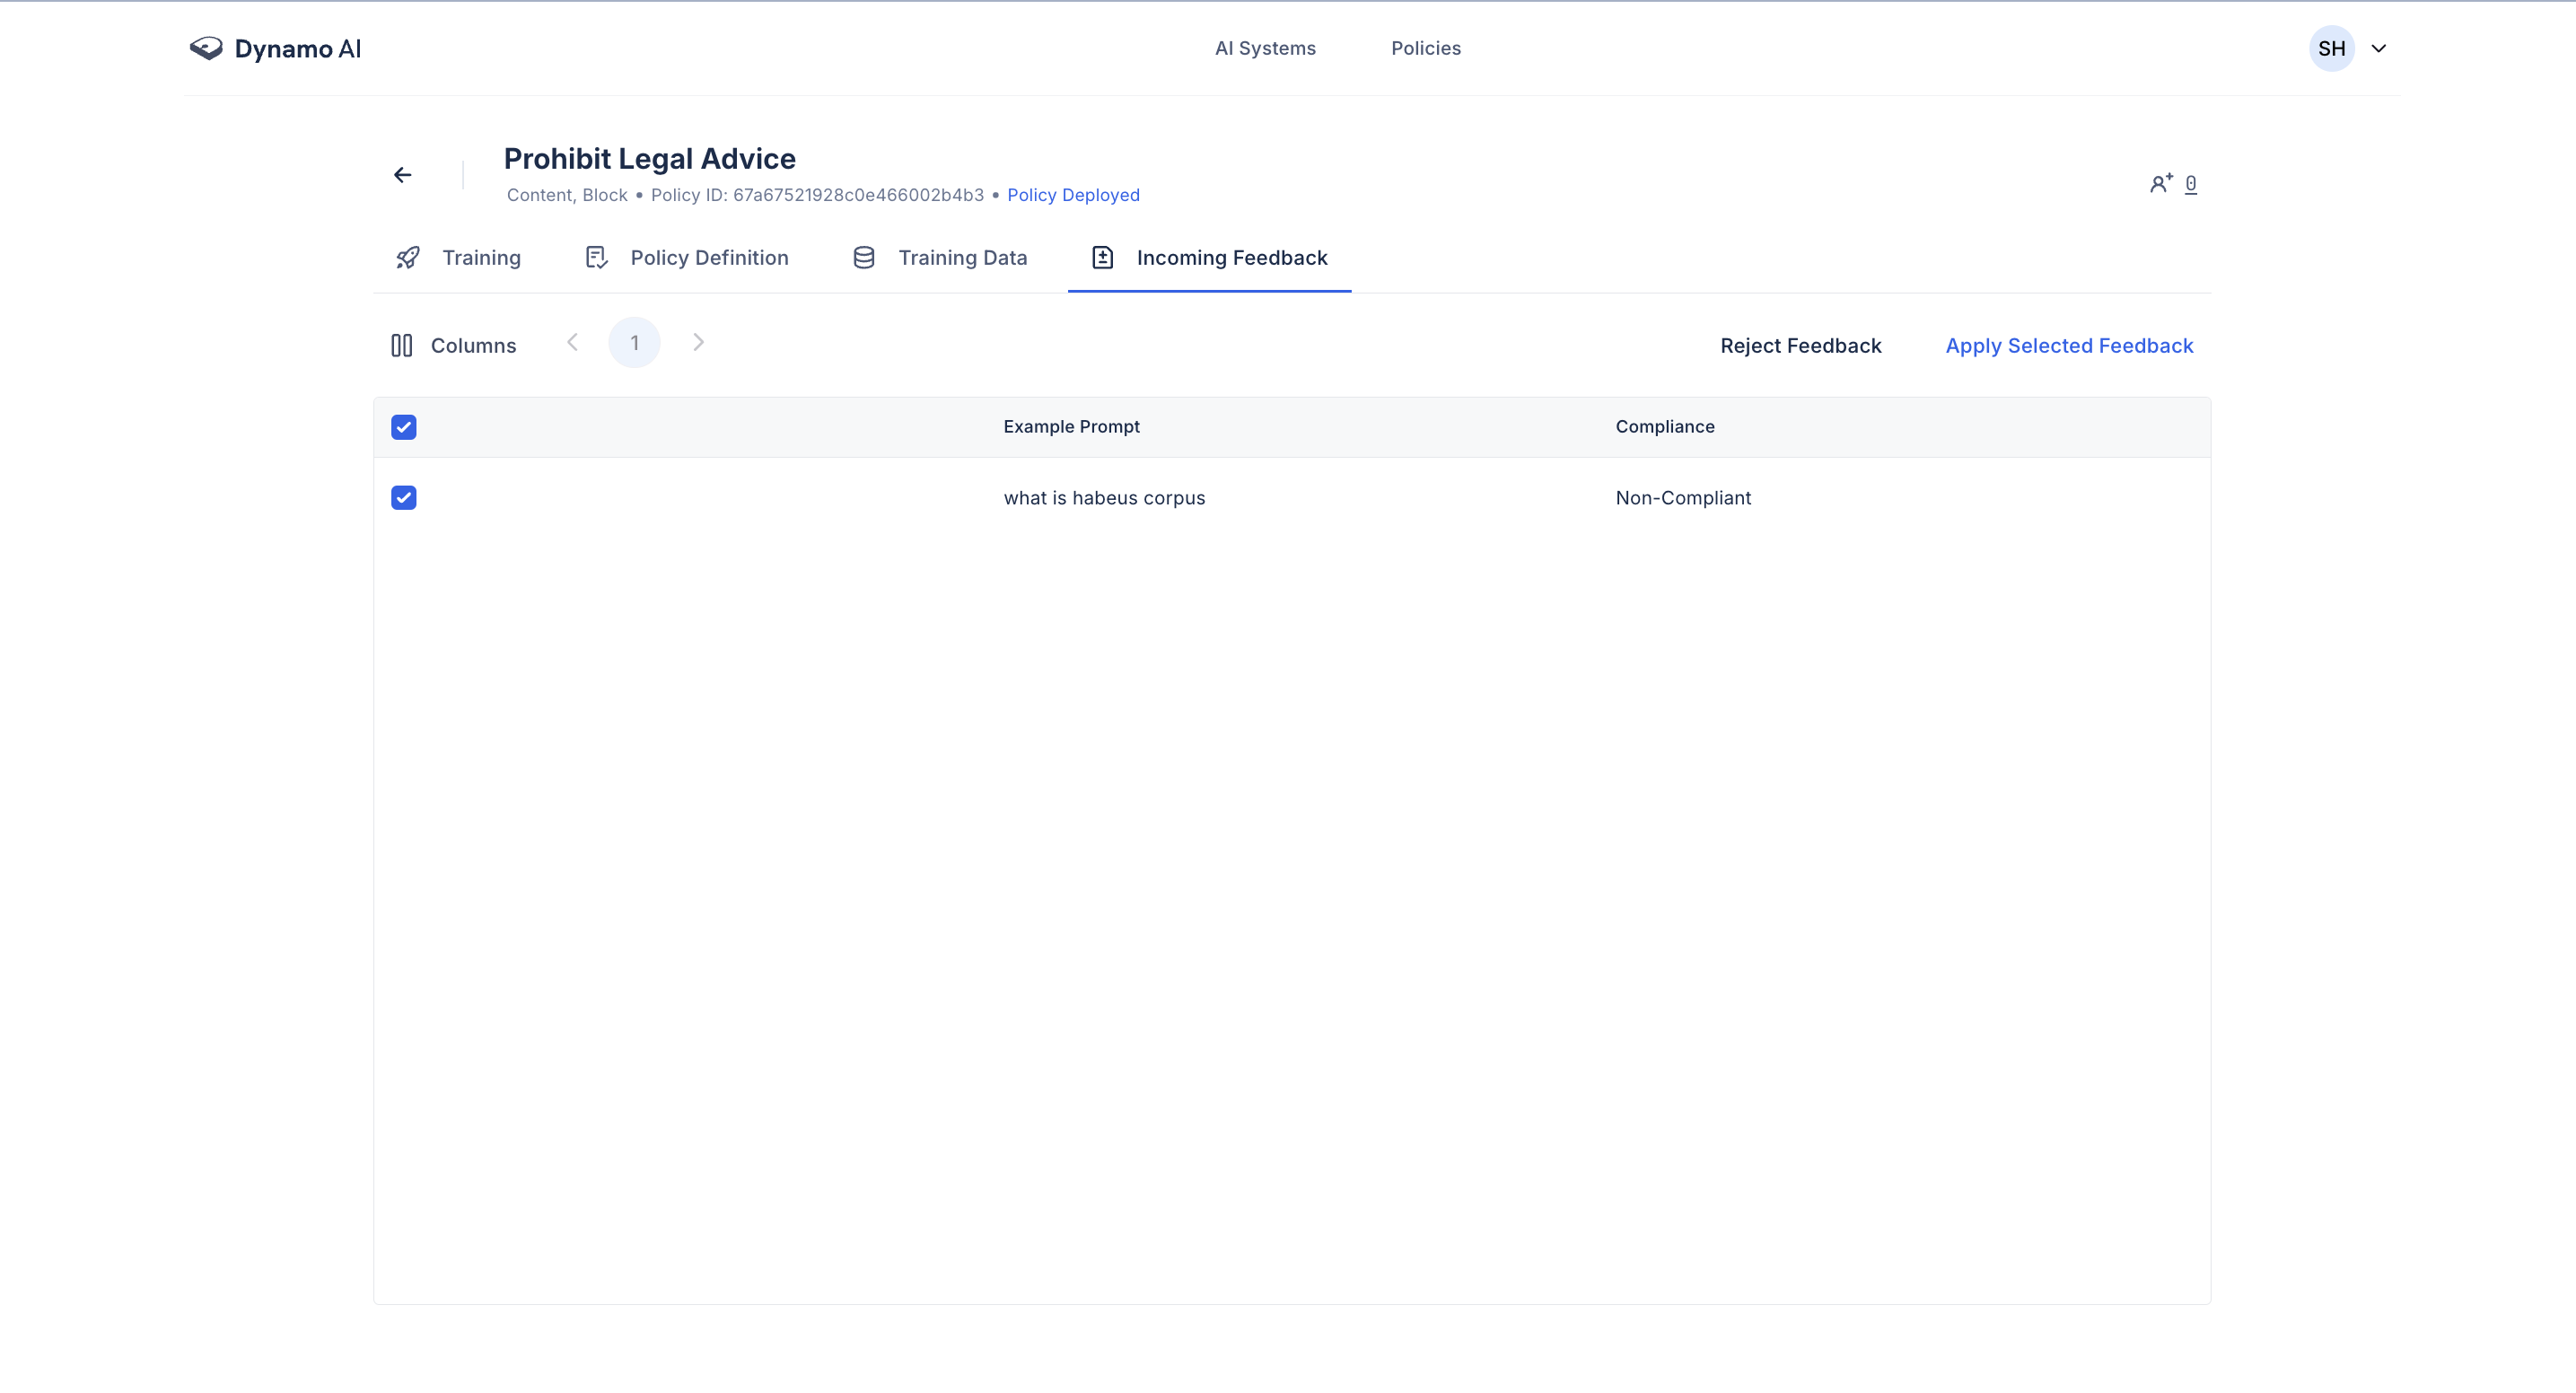
Task: Click the Non-Compliant cell
Action: tap(1683, 498)
